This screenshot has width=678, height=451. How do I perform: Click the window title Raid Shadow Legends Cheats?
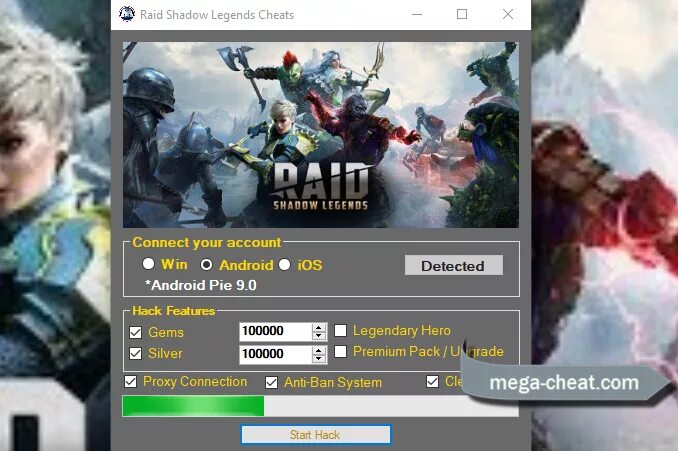pos(217,15)
